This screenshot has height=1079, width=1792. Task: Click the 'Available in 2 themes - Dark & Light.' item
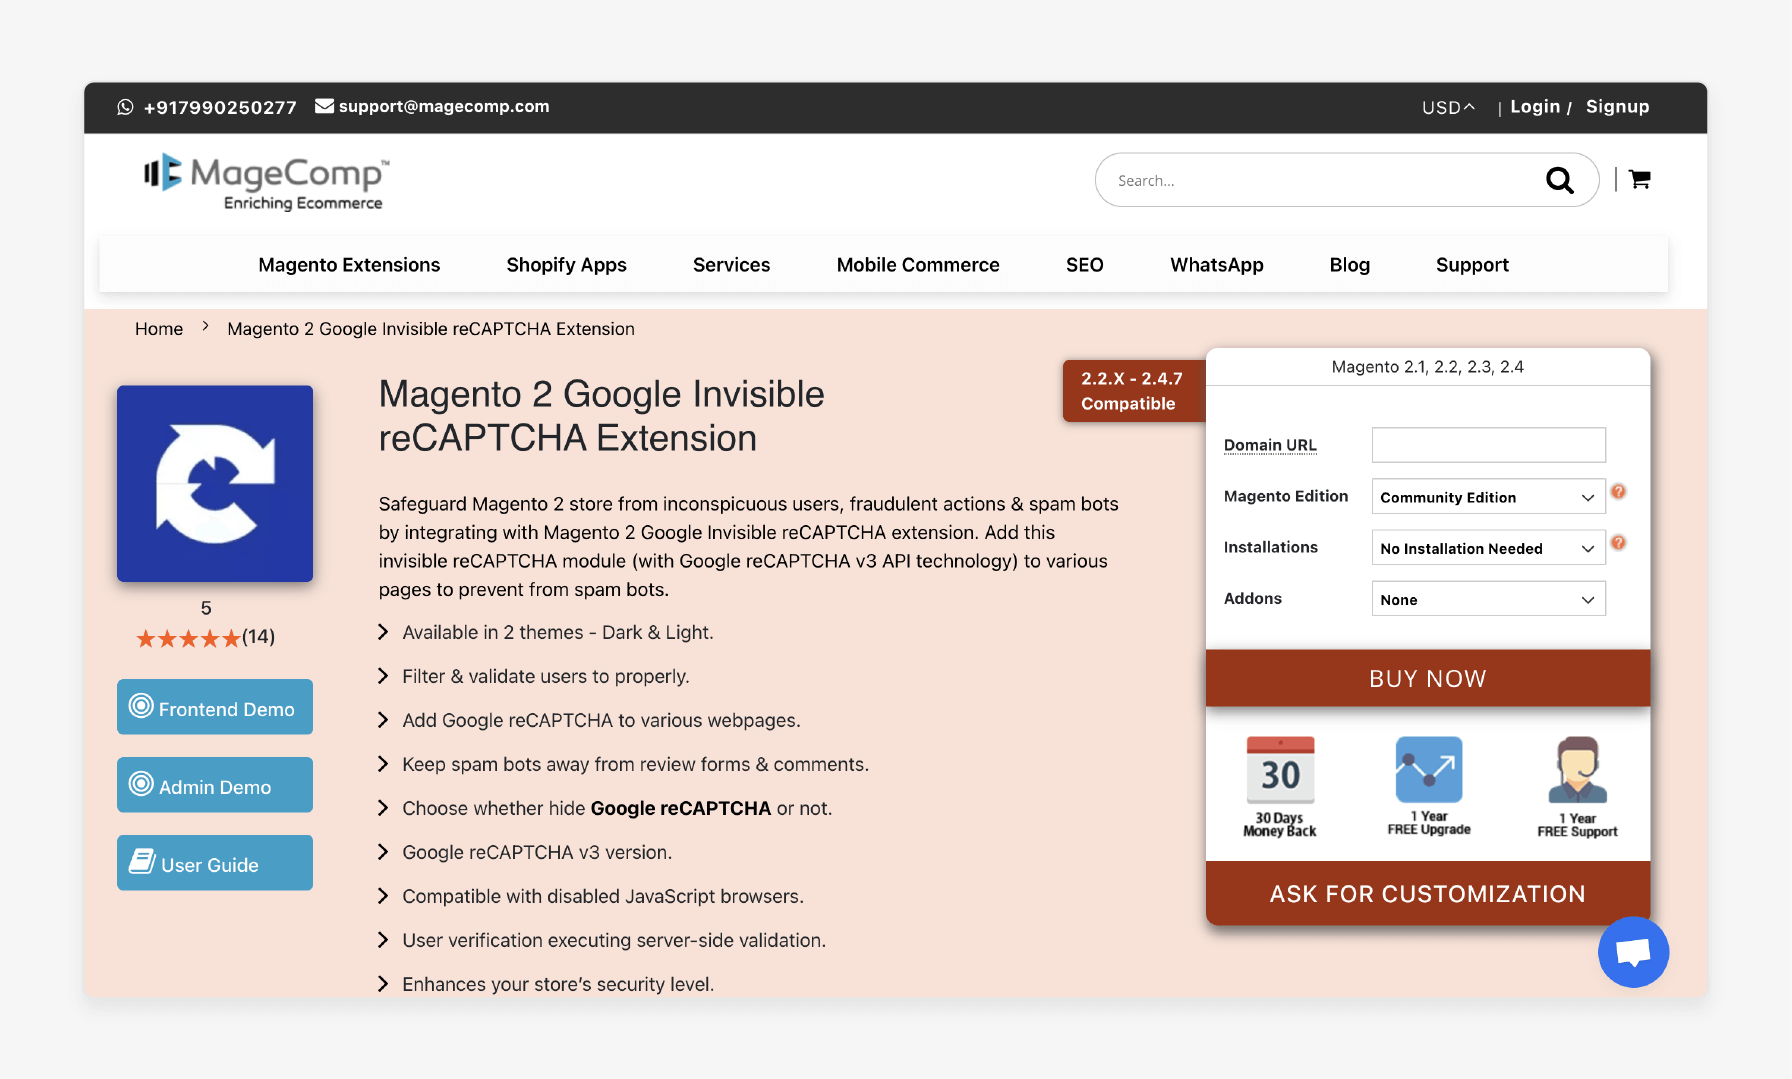coord(558,632)
